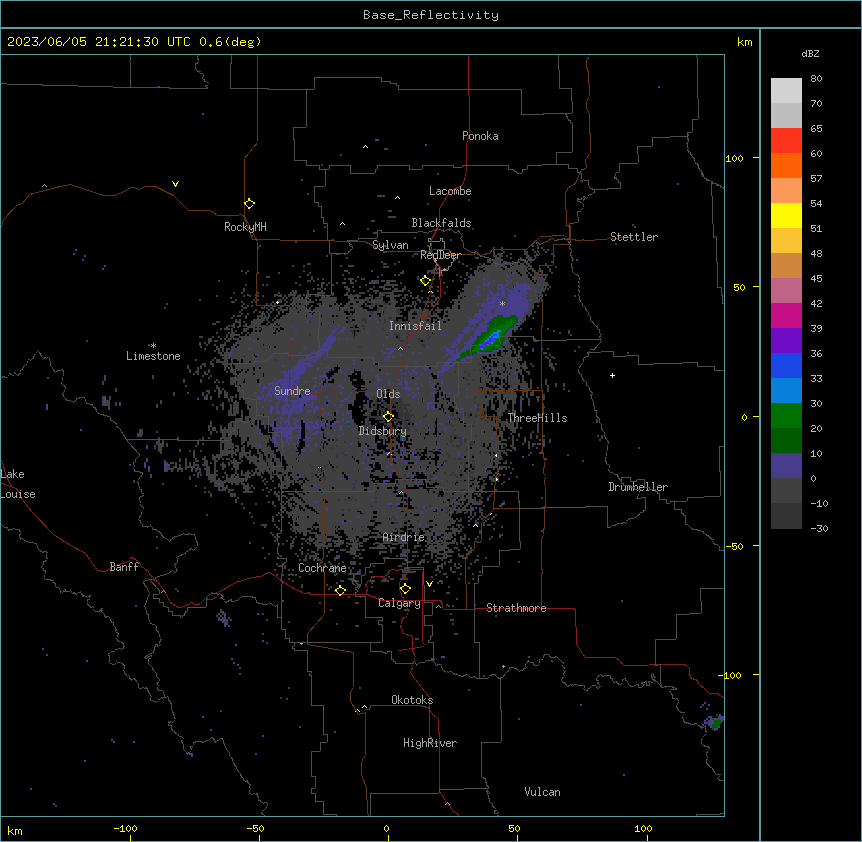Image resolution: width=862 pixels, height=842 pixels.
Task: Click the Strathmore label
Action: click(516, 608)
